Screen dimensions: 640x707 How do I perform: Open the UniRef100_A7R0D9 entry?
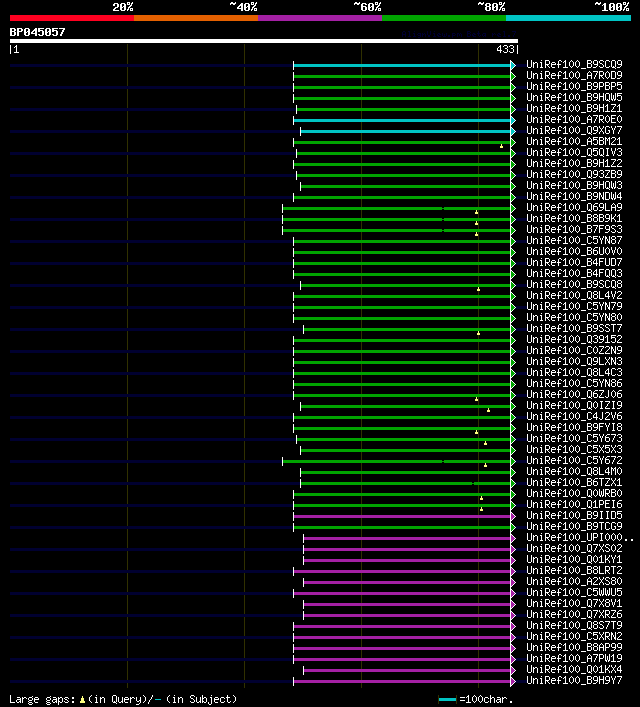[574, 75]
